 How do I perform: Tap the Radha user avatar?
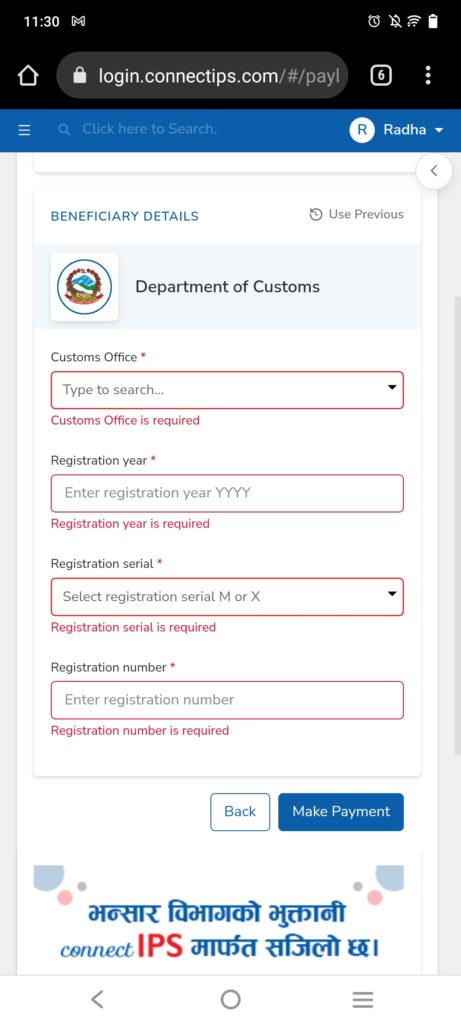coord(362,130)
